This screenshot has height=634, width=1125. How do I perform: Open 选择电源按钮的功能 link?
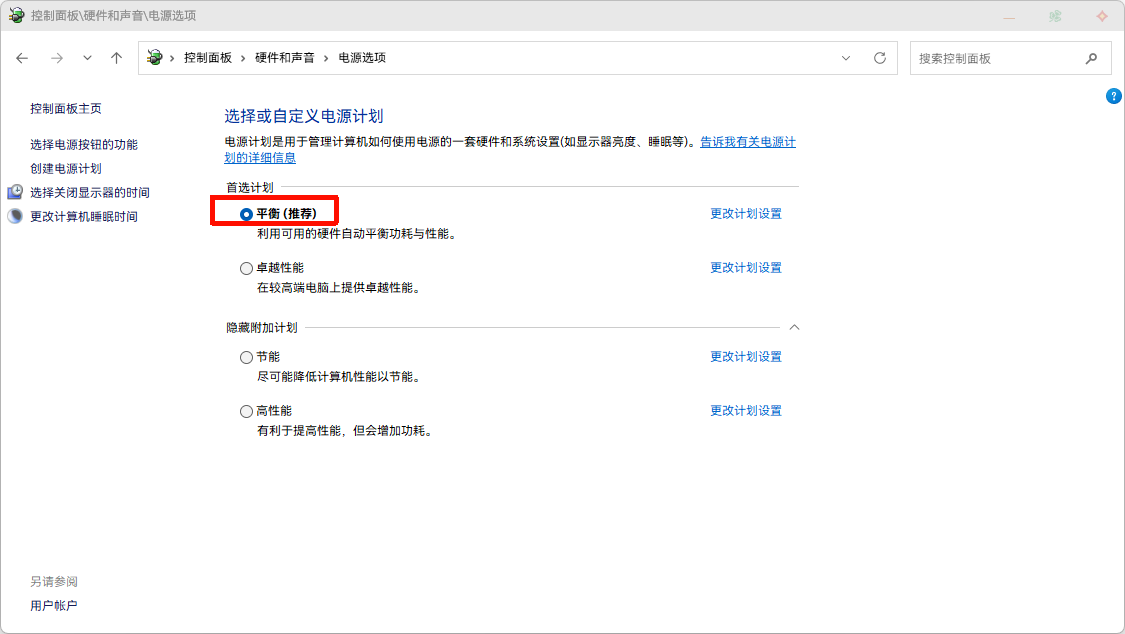[x=84, y=144]
